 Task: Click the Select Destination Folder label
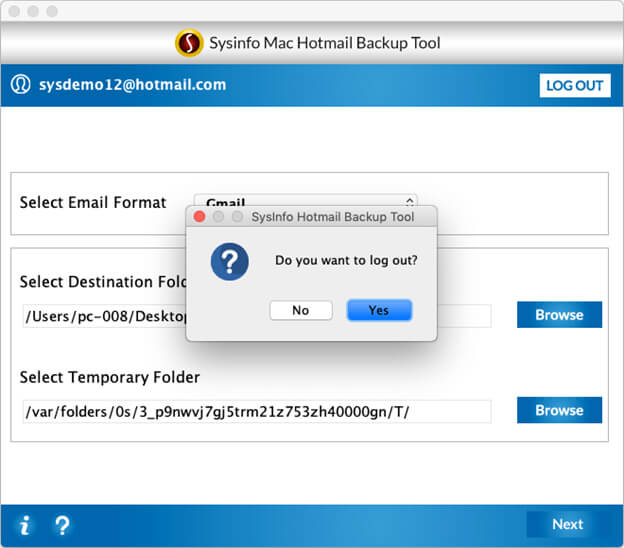pyautogui.click(x=103, y=282)
